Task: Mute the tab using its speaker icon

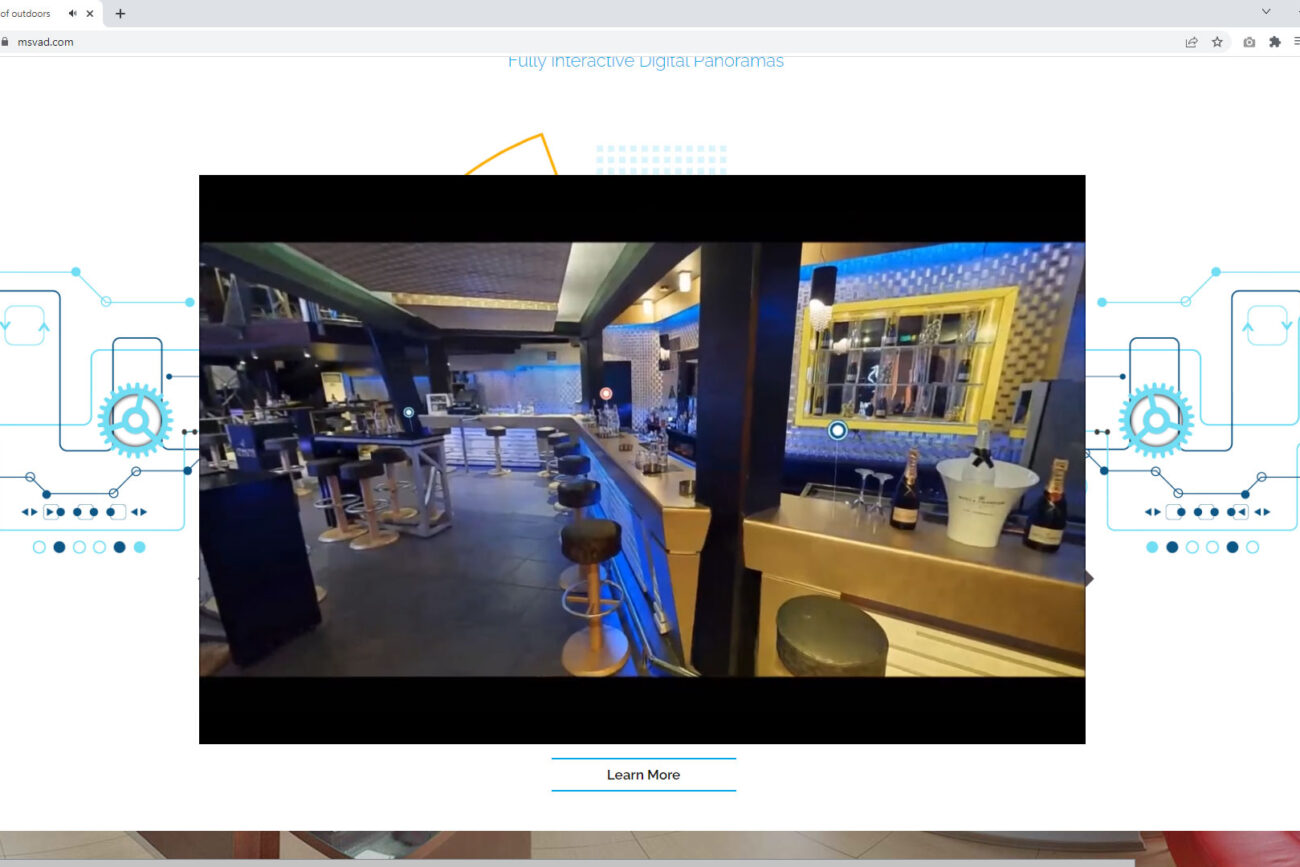Action: coord(73,14)
